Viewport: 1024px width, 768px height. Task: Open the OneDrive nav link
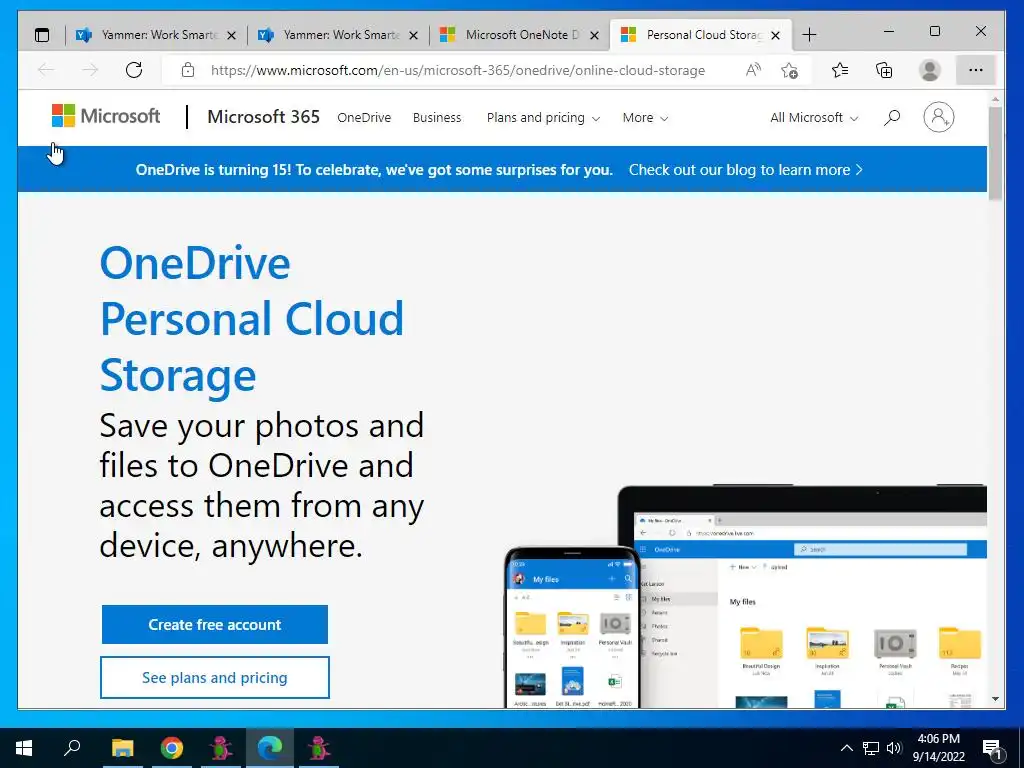[x=364, y=118]
